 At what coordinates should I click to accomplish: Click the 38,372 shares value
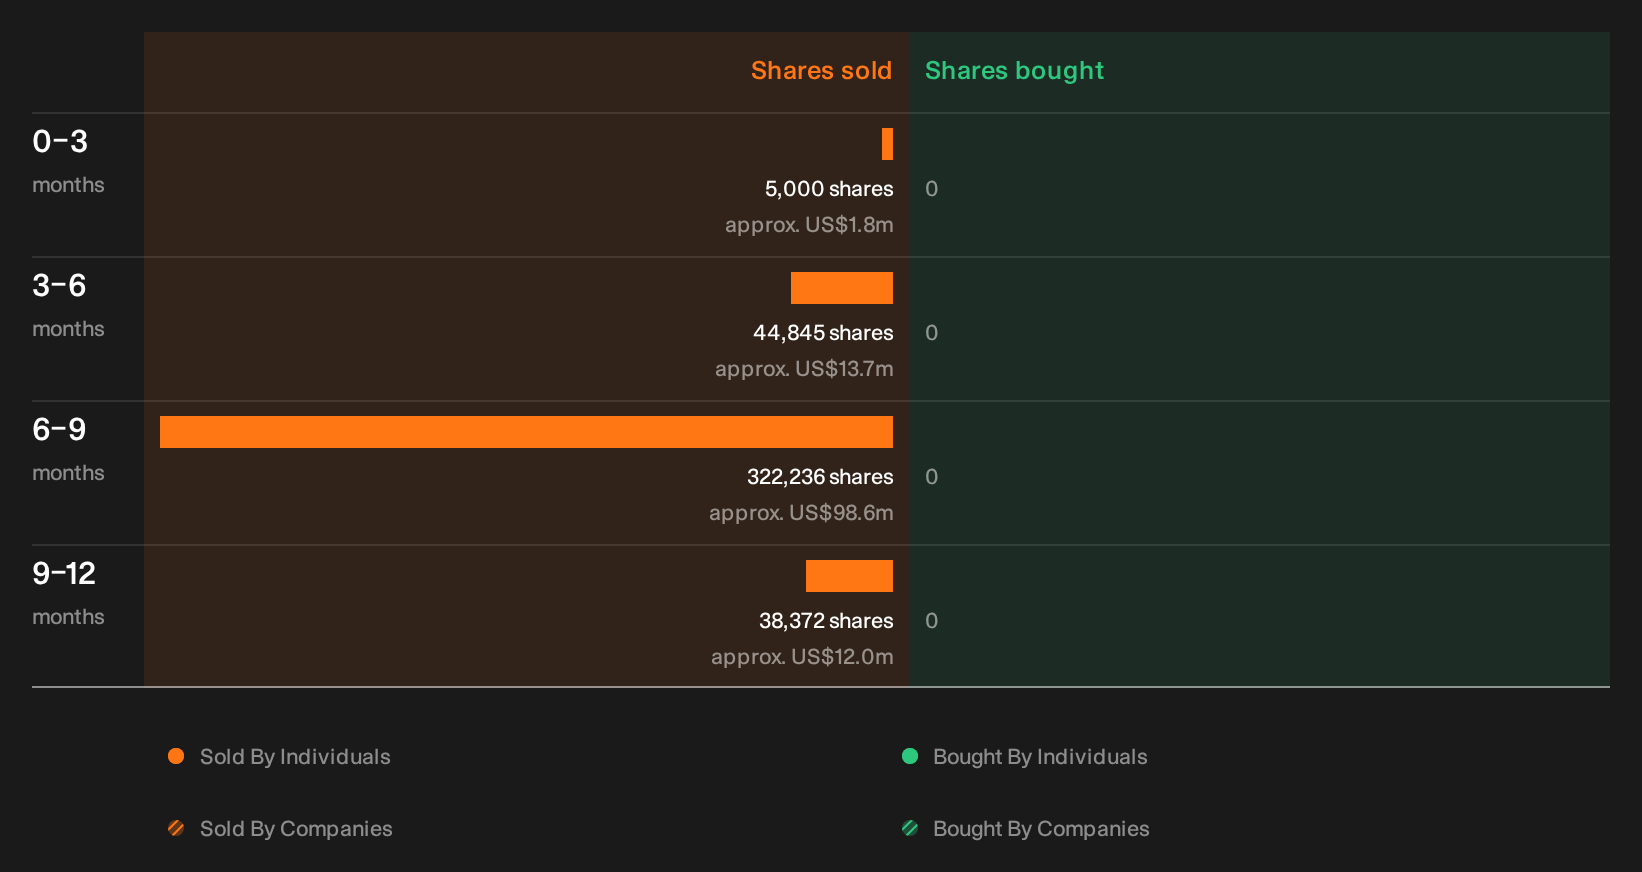[x=826, y=621]
